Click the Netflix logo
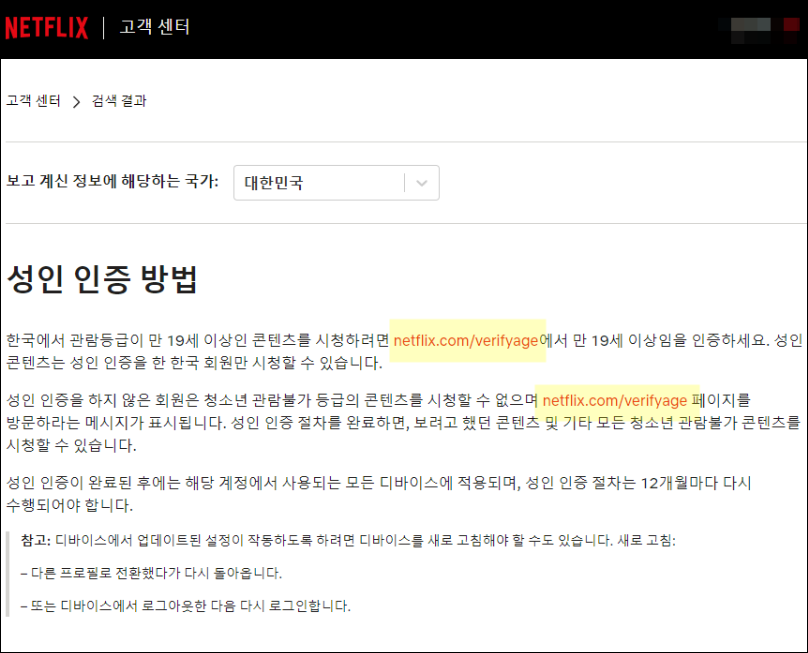Screen dimensions: 808x653 46,28
